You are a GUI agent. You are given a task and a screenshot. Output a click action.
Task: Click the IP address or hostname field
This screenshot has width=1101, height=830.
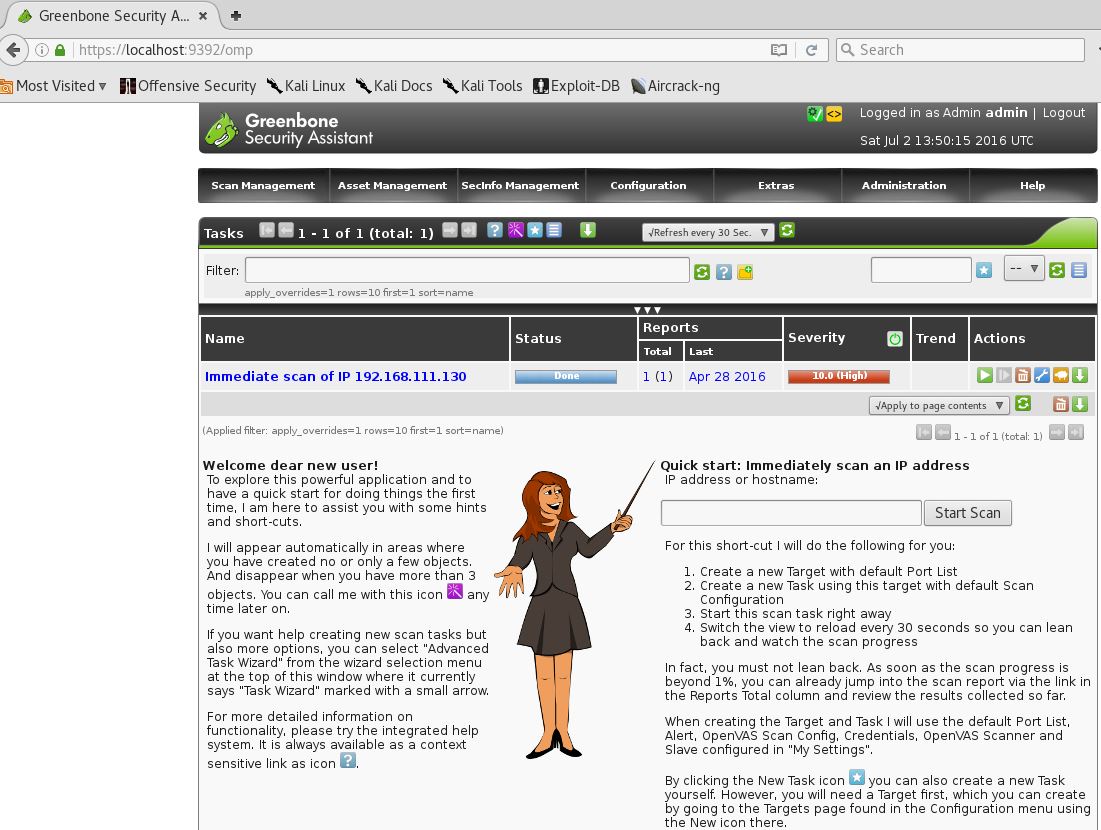791,513
